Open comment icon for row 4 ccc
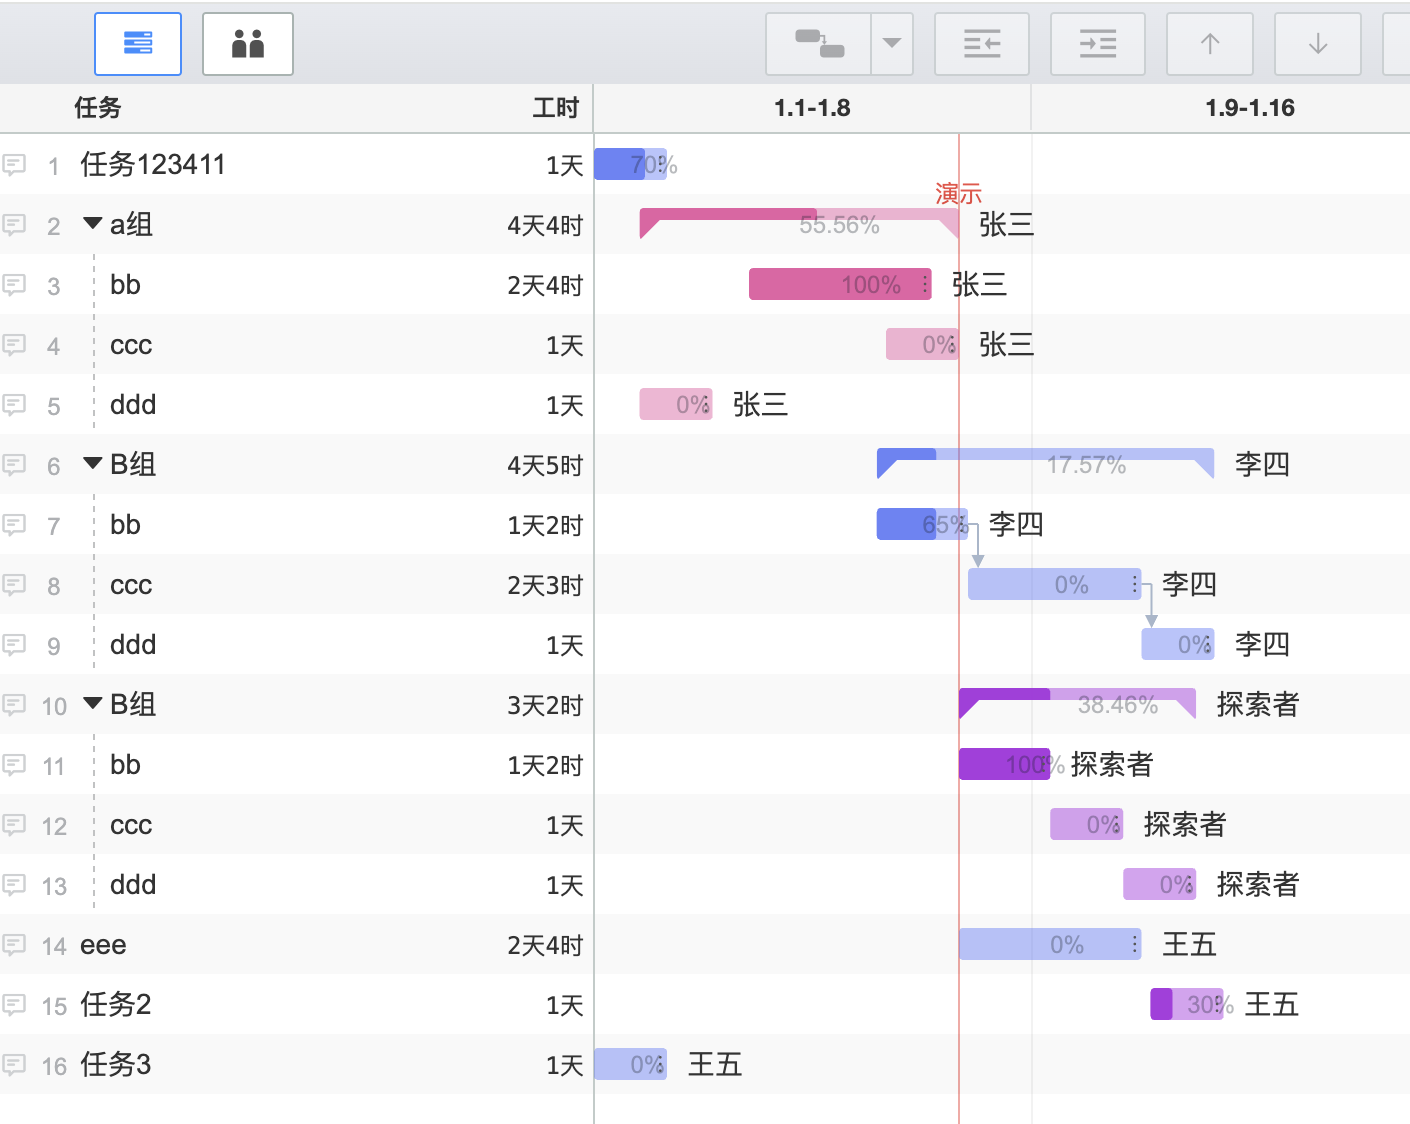Image resolution: width=1410 pixels, height=1124 pixels. pos(14,344)
